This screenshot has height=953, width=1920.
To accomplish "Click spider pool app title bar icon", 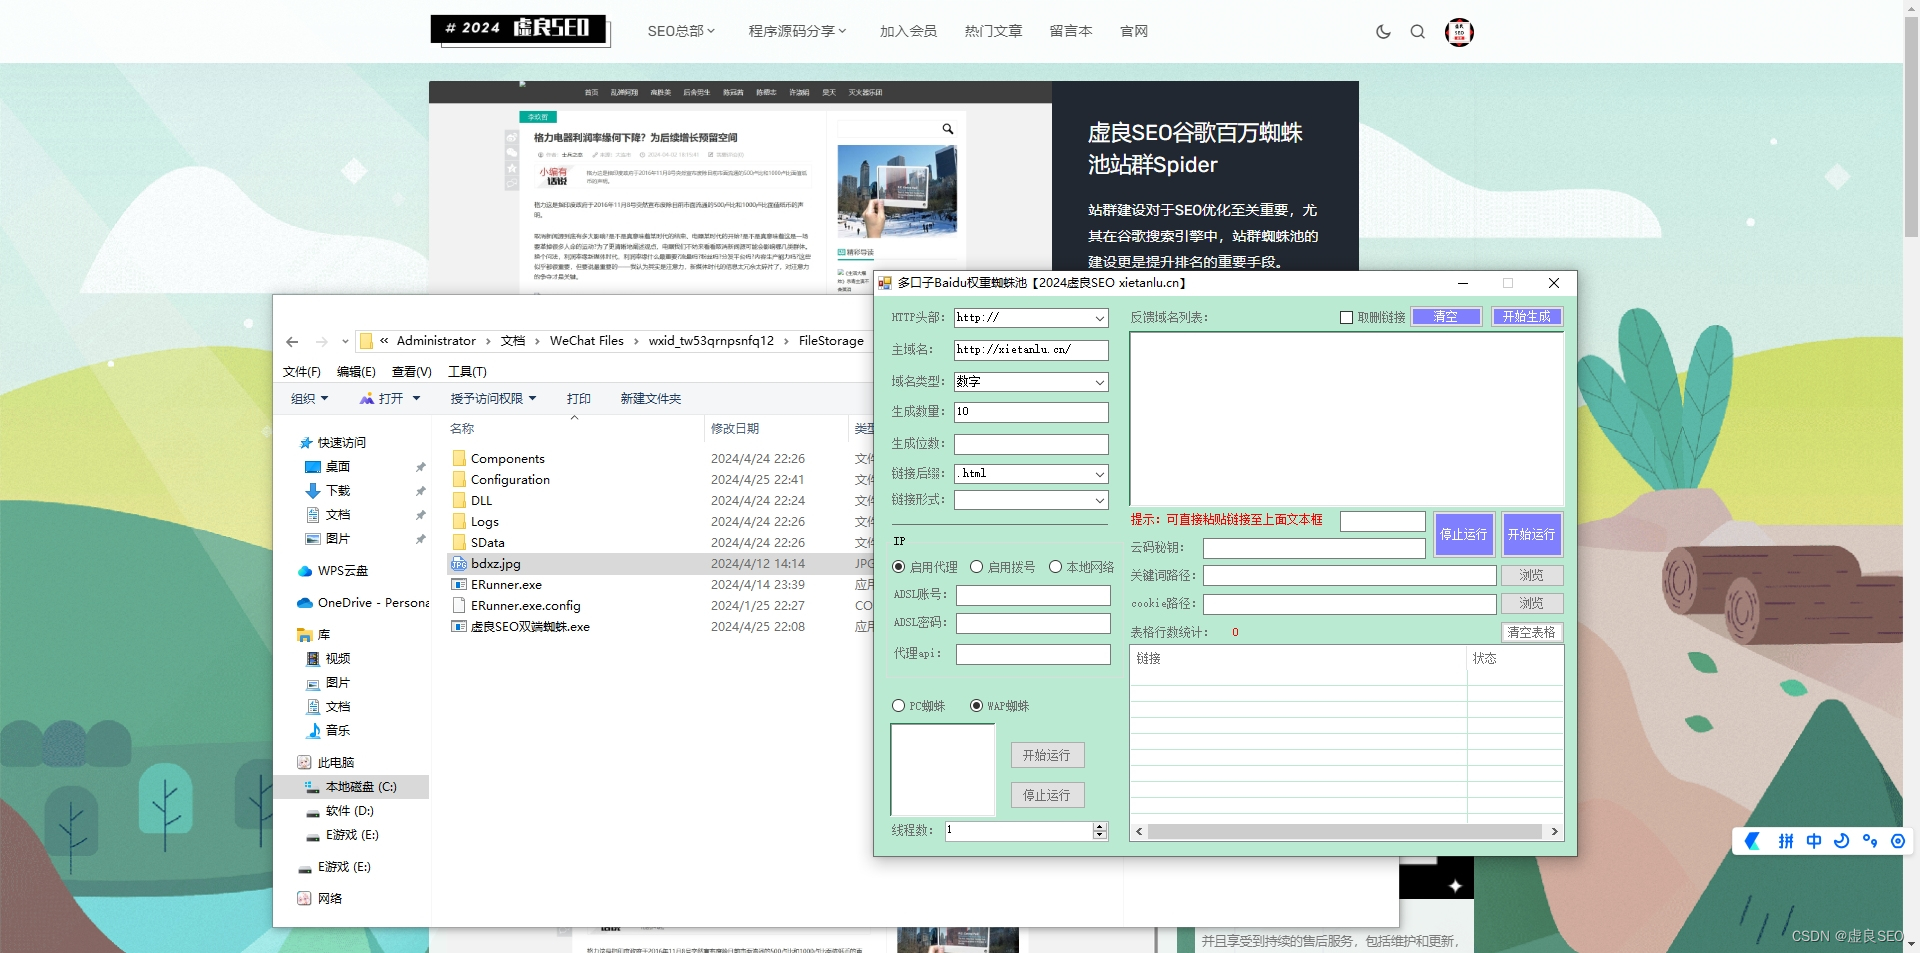I will coord(885,283).
